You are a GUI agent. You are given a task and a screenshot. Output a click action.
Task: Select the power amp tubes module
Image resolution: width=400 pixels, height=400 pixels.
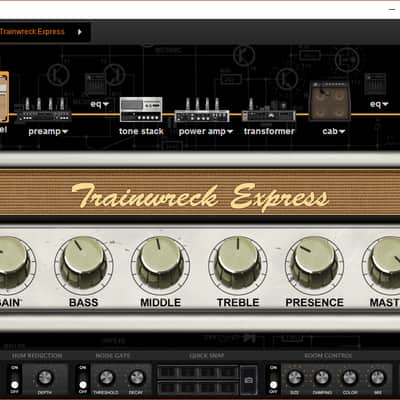(202, 110)
